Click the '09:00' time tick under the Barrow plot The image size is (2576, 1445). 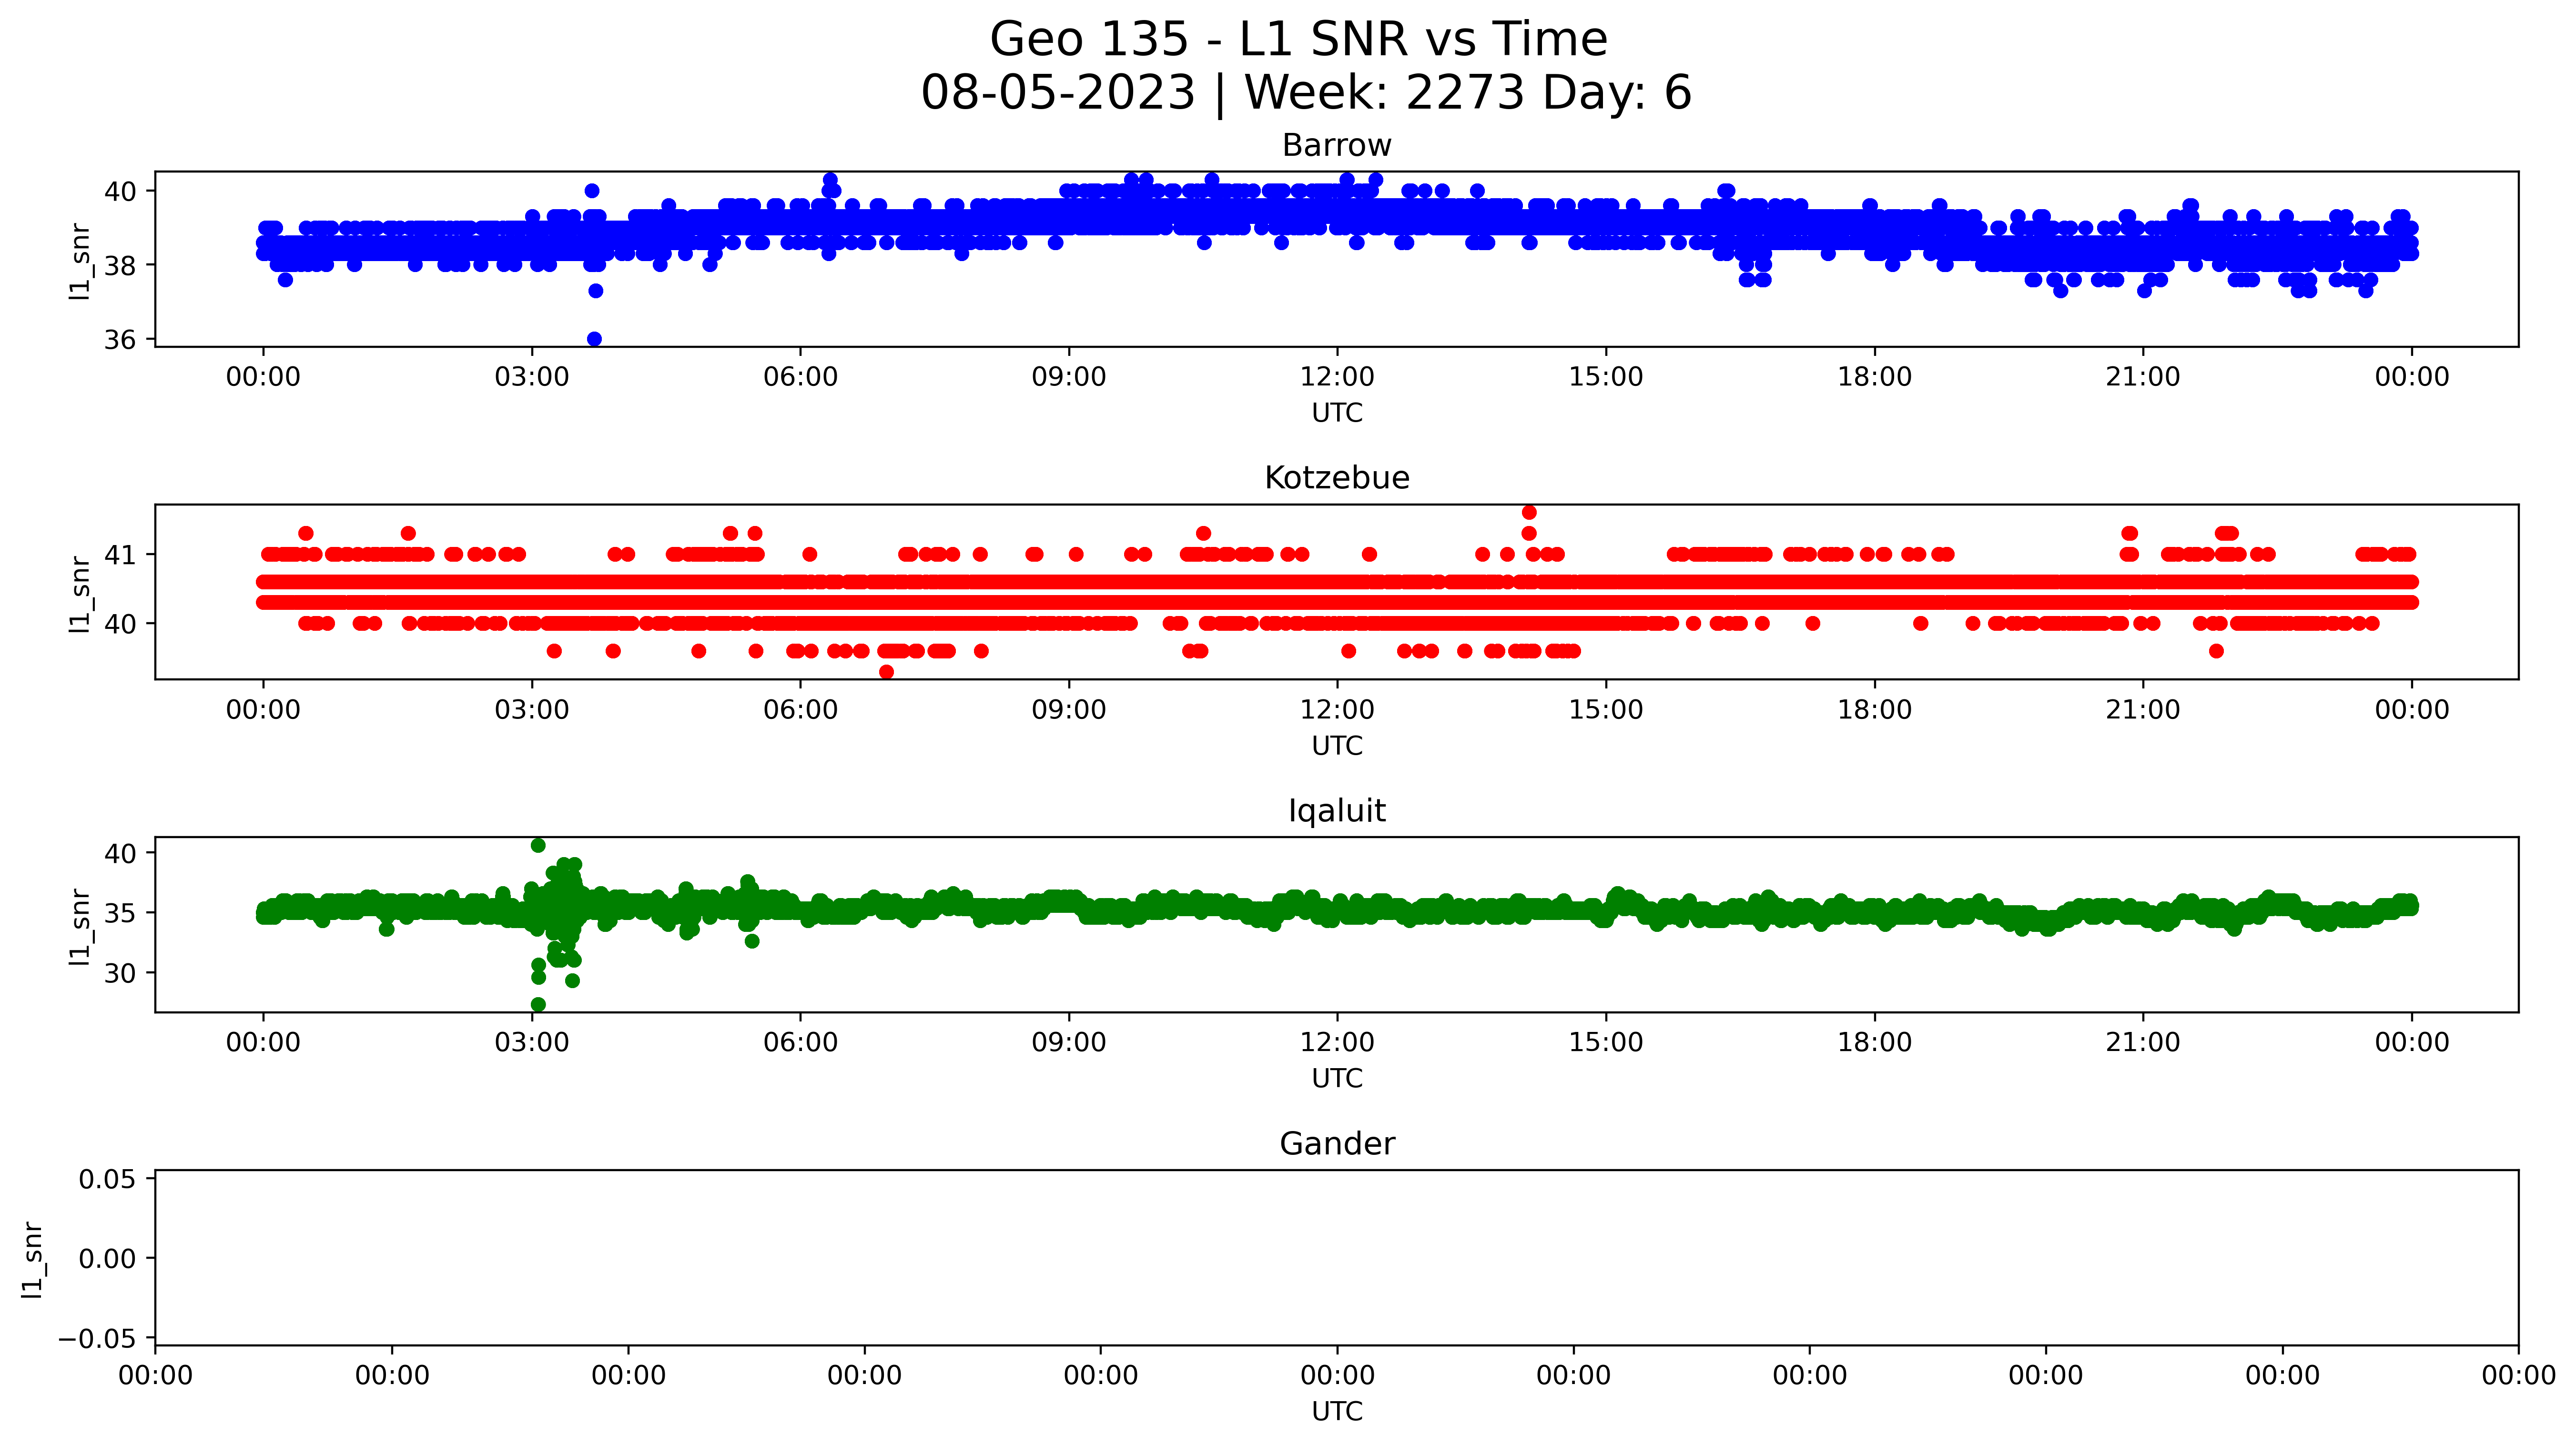[1069, 377]
